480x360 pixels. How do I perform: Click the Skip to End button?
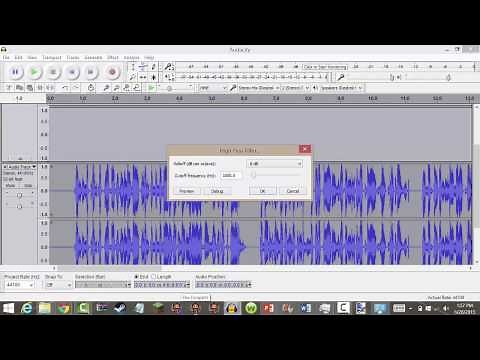[91, 72]
